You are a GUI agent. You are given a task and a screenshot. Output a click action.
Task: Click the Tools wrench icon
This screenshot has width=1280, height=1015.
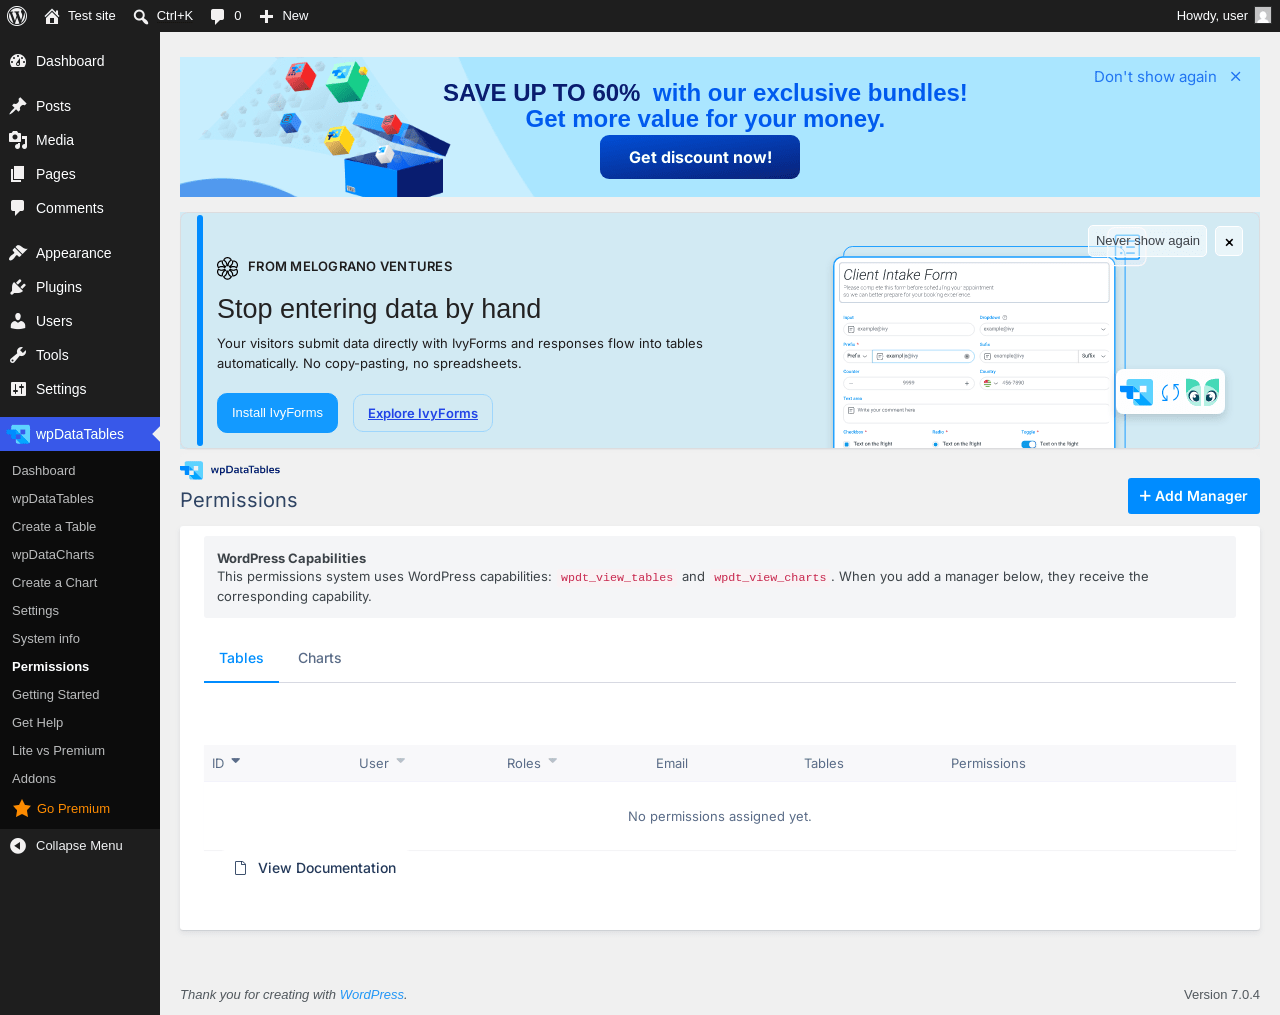tap(18, 355)
